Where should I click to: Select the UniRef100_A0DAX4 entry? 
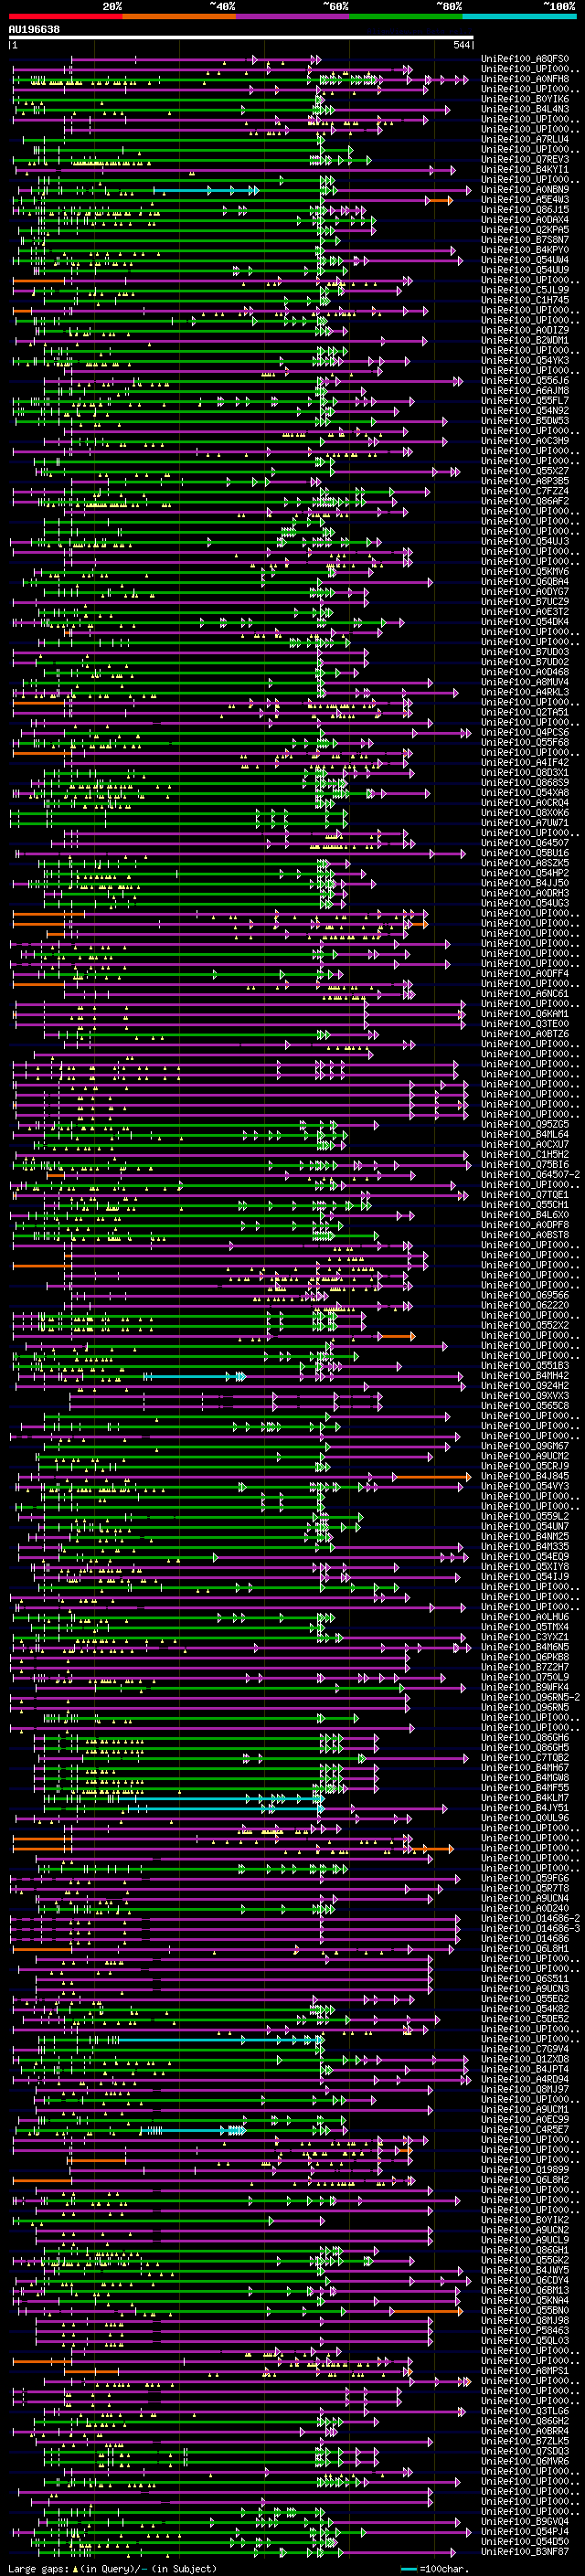tap(525, 220)
